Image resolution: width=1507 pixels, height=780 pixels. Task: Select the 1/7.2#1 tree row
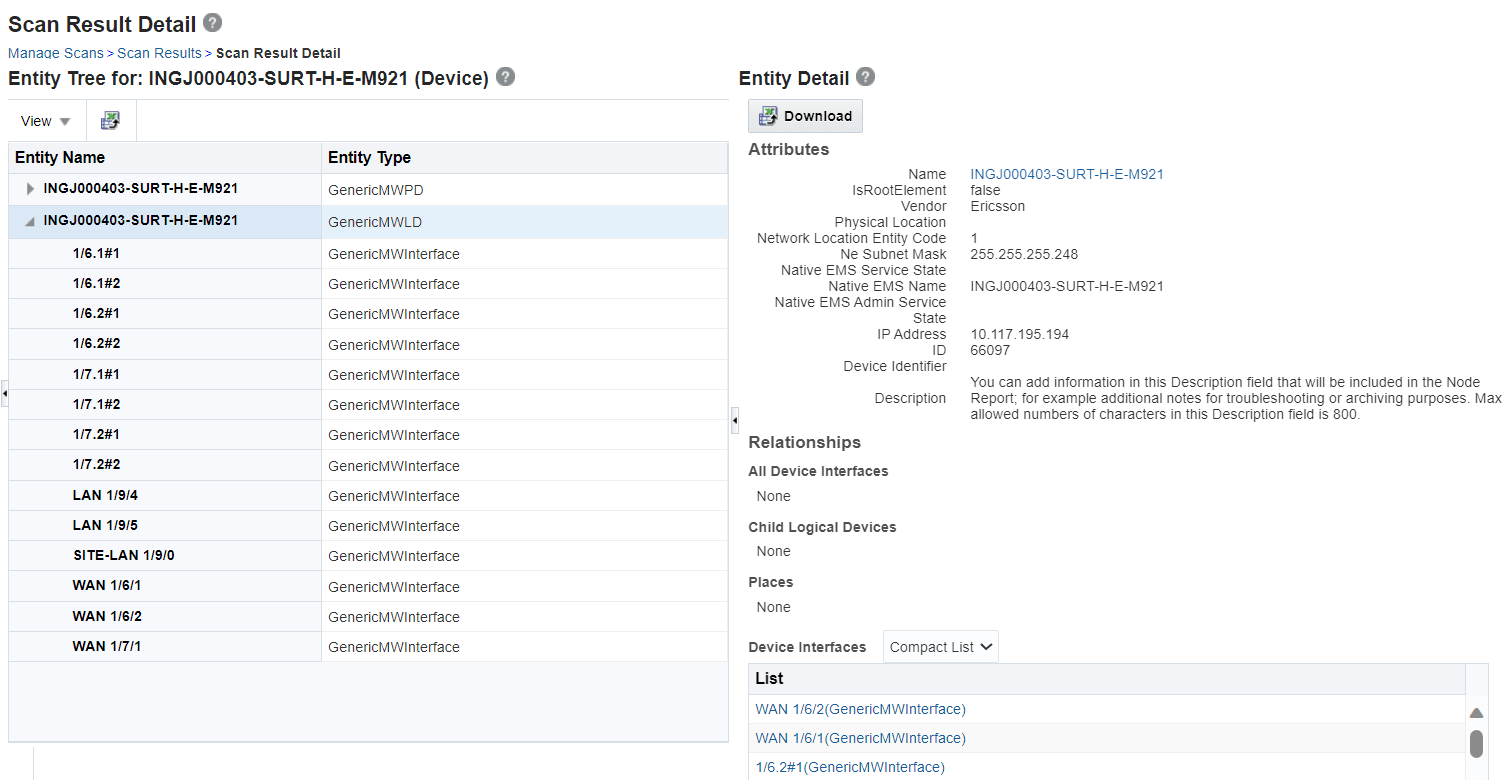pyautogui.click(x=368, y=435)
